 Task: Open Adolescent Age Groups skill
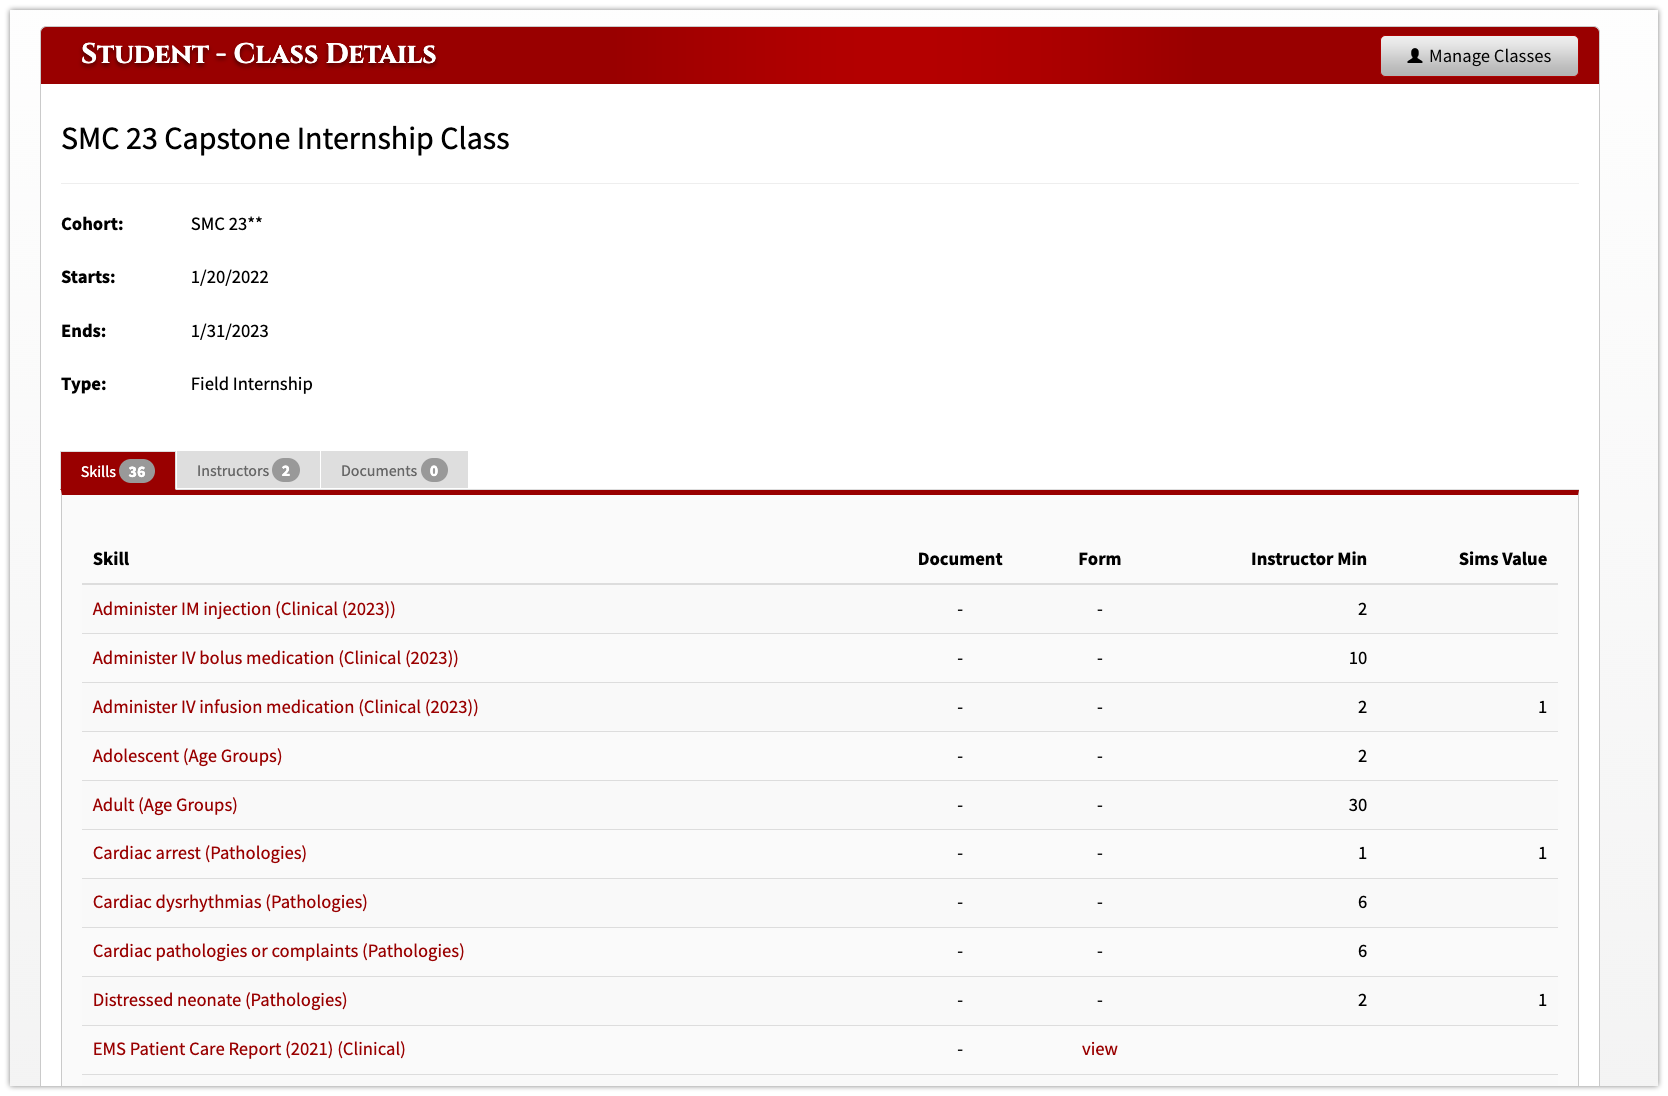[x=187, y=756]
